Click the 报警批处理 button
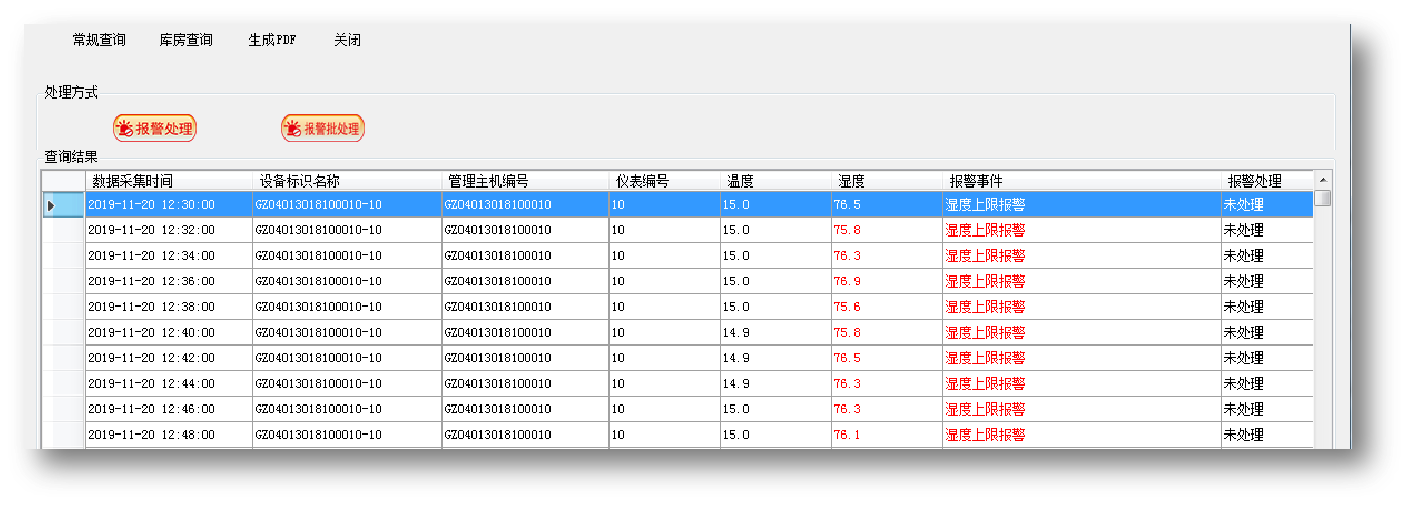Image resolution: width=1409 pixels, height=507 pixels. click(x=323, y=128)
